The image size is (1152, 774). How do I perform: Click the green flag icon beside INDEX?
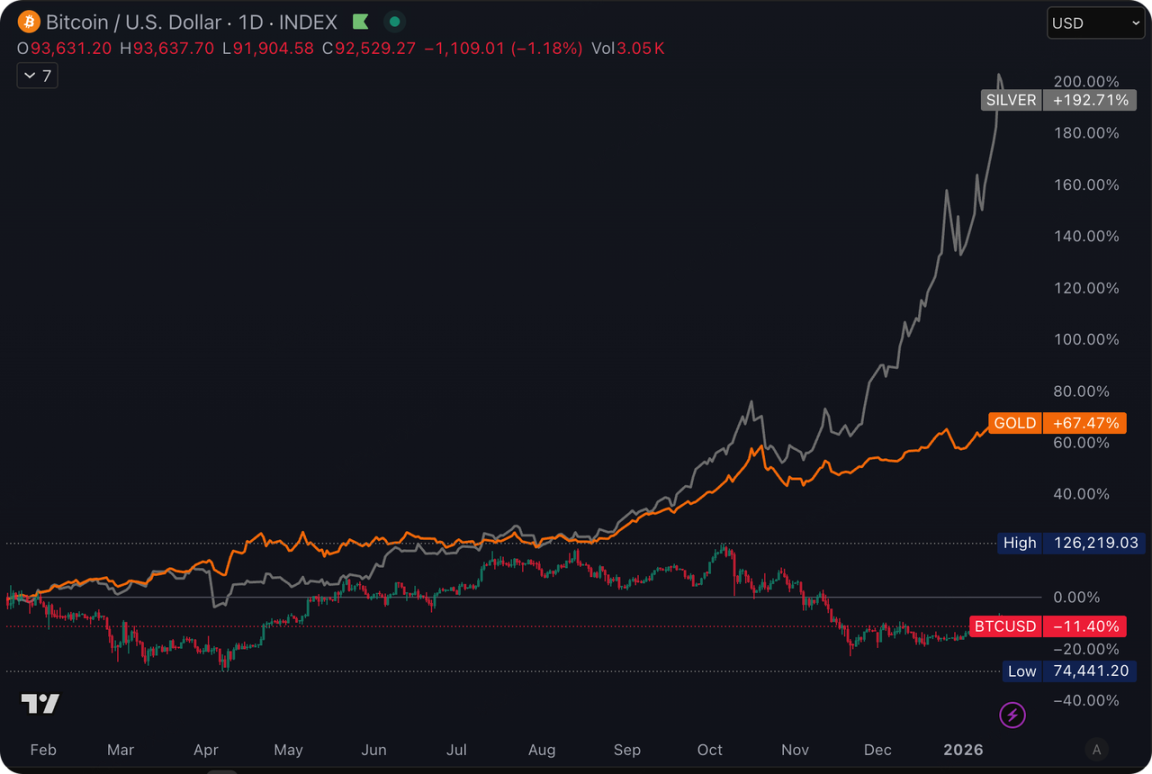point(361,21)
